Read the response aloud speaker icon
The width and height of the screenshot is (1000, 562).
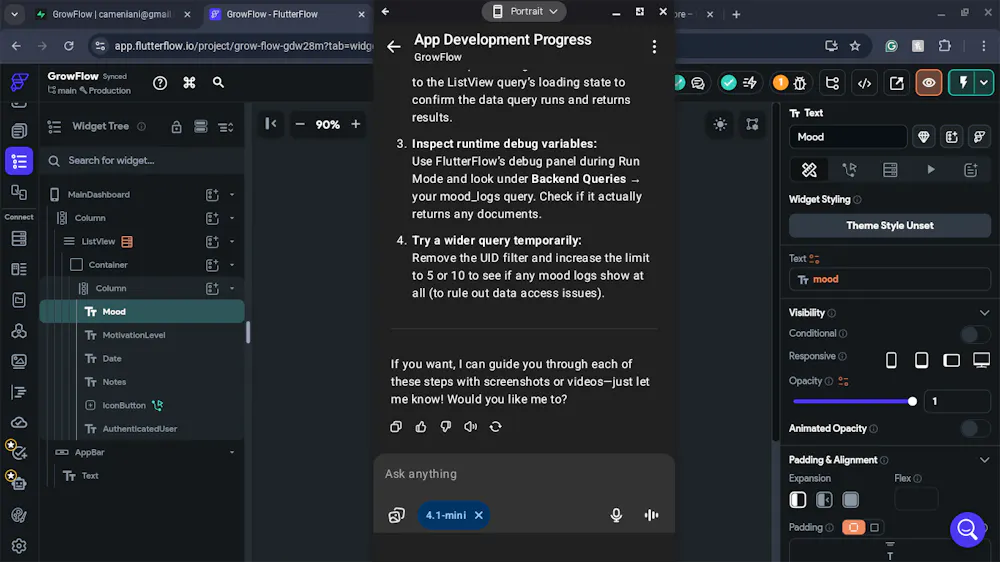click(x=471, y=427)
